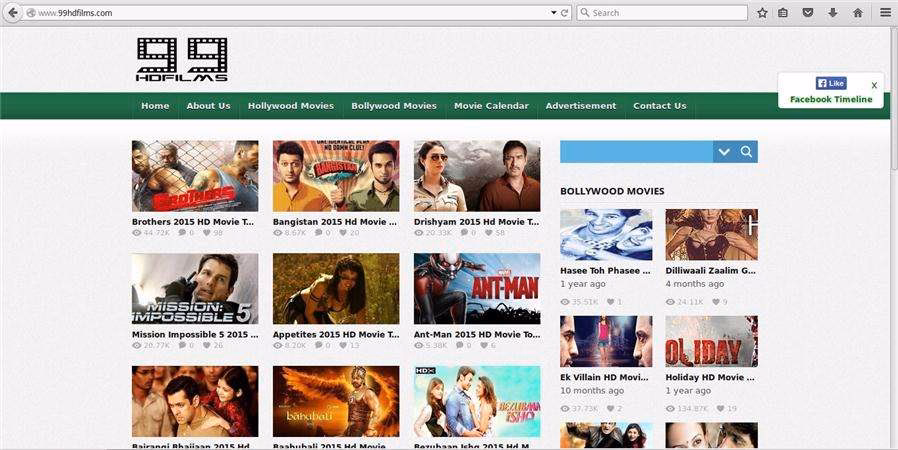Click the Ek Villain HD Movie title
The image size is (898, 450).
(x=604, y=378)
